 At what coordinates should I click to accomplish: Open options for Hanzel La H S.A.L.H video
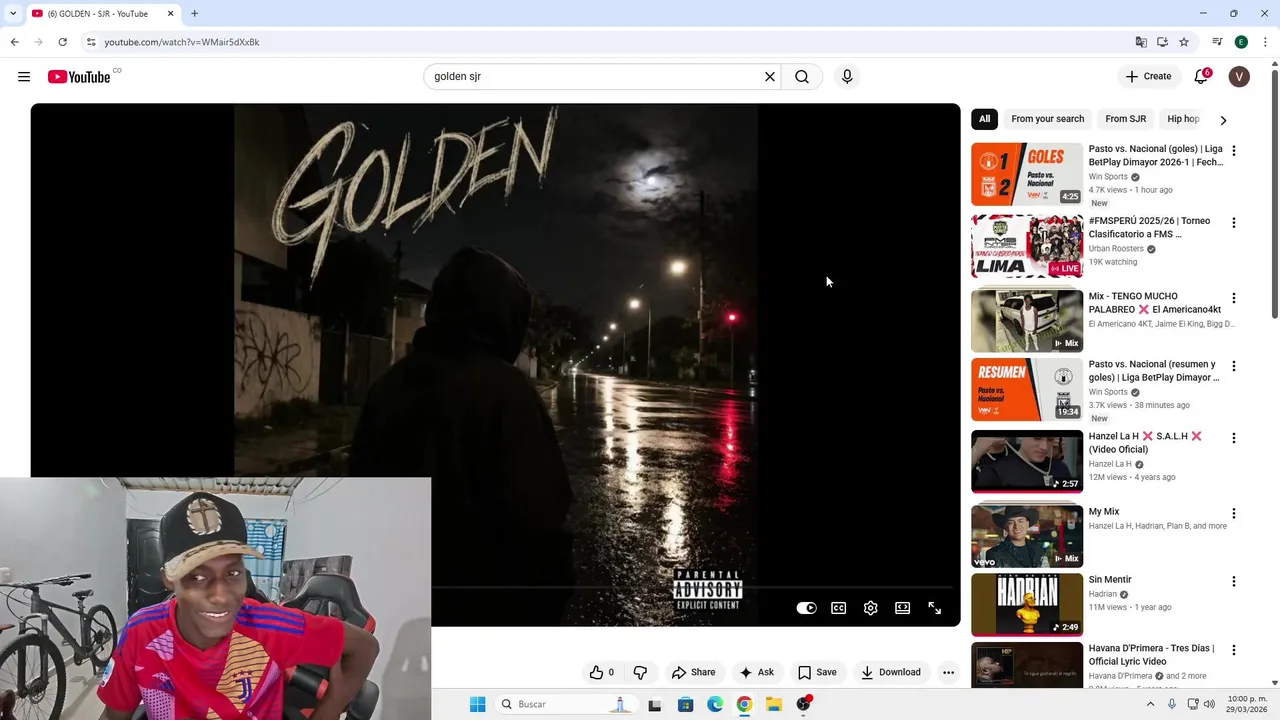[x=1233, y=438]
